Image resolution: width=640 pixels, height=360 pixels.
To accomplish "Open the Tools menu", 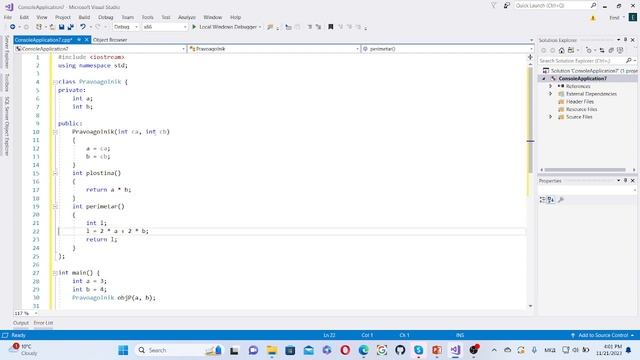I will 147,17.
